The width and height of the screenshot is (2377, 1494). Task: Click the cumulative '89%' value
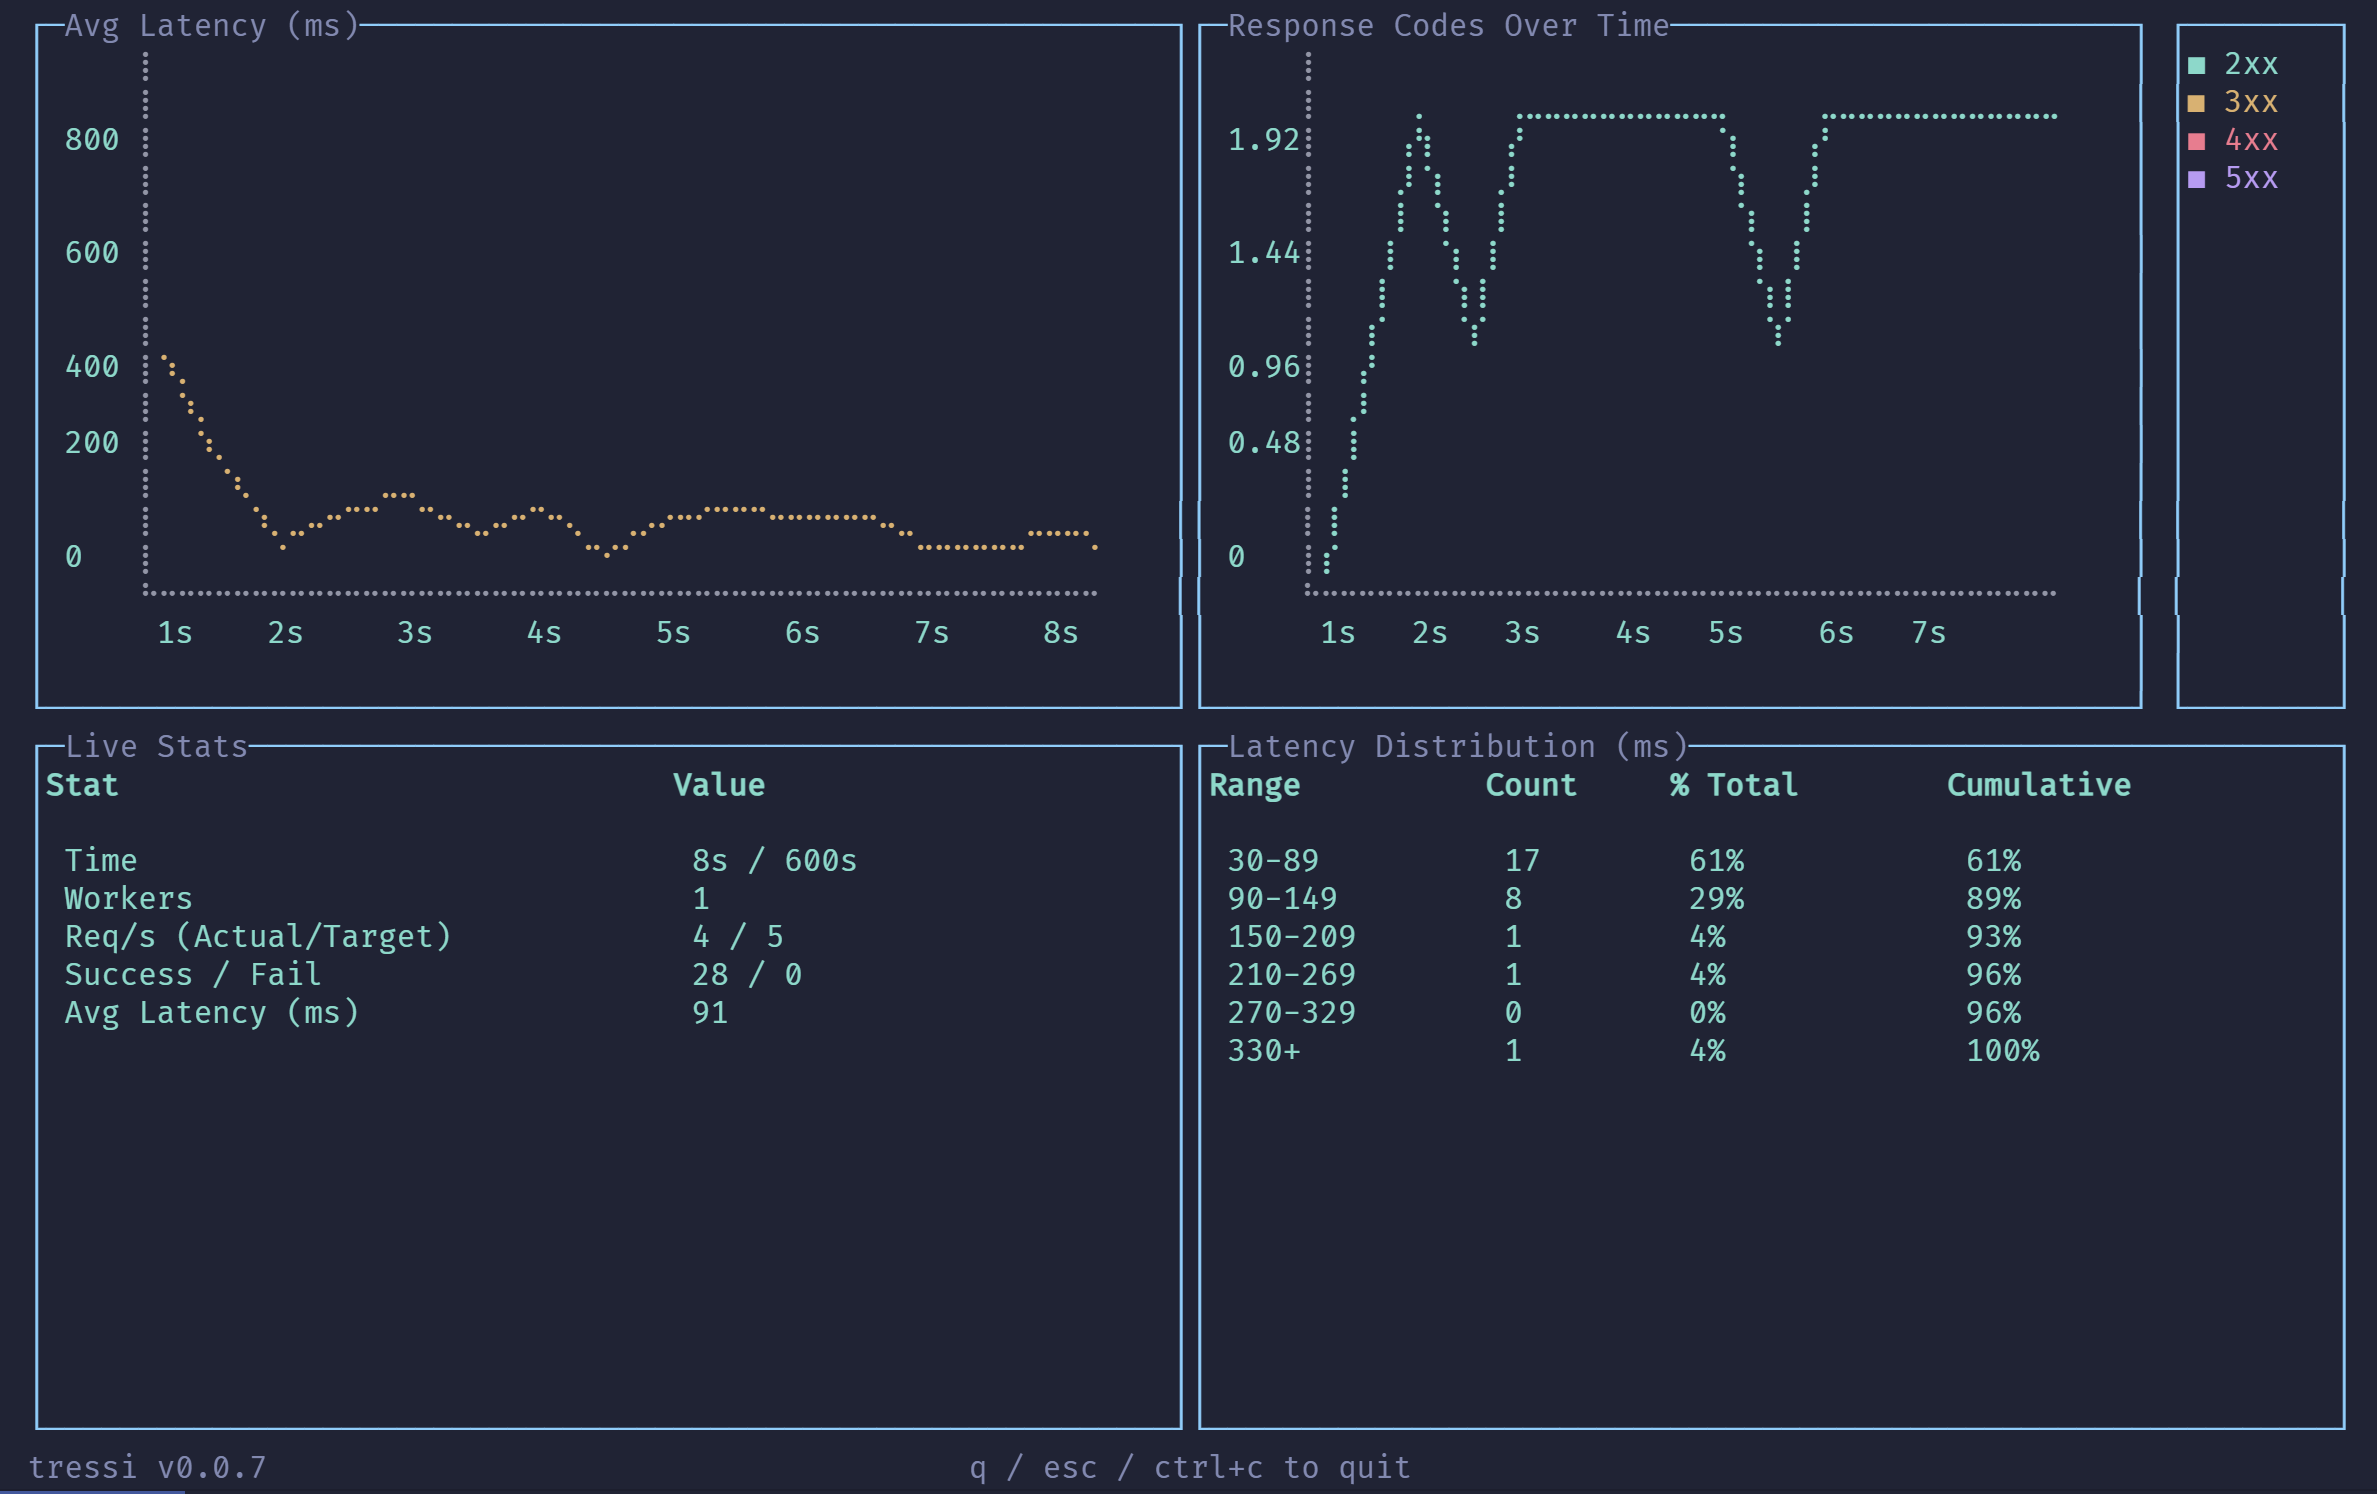pyautogui.click(x=1994, y=899)
